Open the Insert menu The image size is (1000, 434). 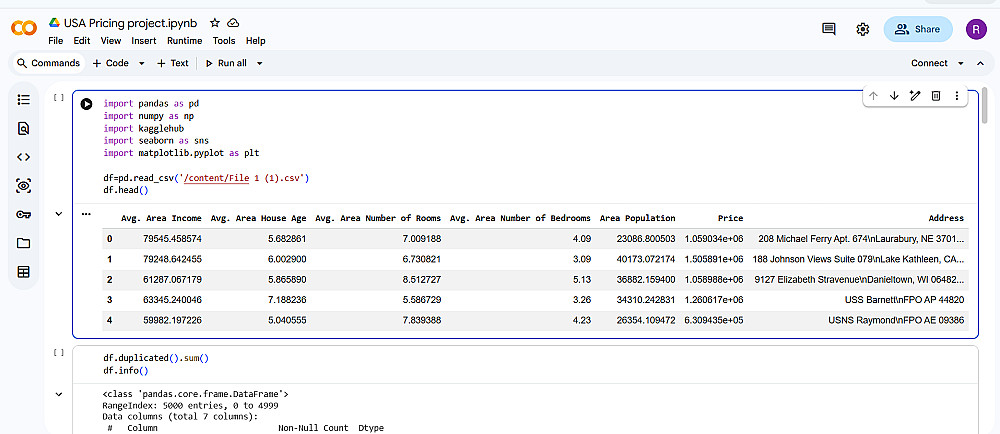click(x=144, y=41)
